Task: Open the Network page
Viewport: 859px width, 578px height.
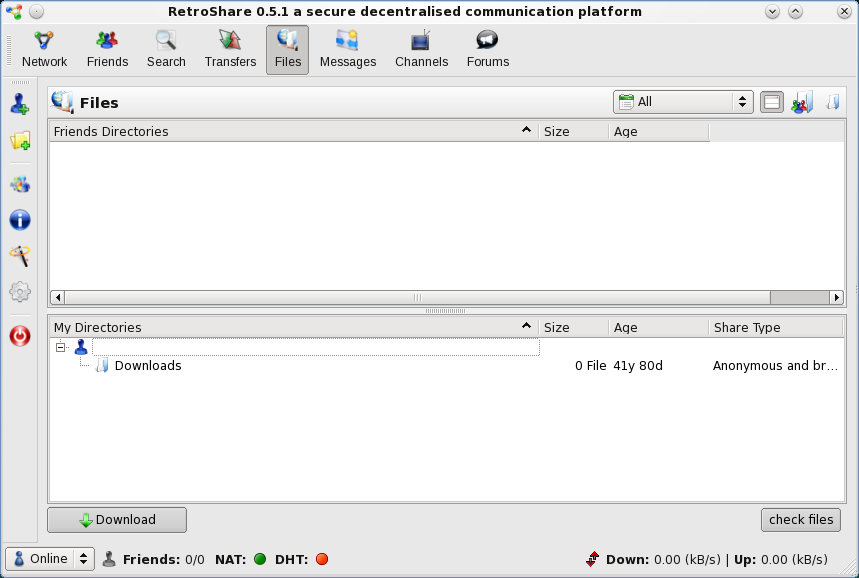Action: click(44, 50)
